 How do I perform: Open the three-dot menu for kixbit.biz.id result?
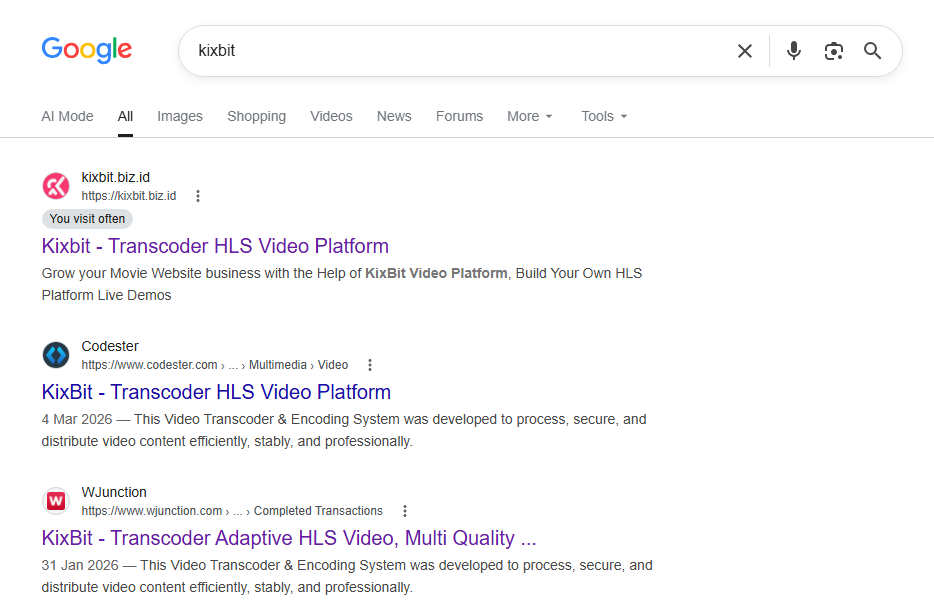click(198, 196)
